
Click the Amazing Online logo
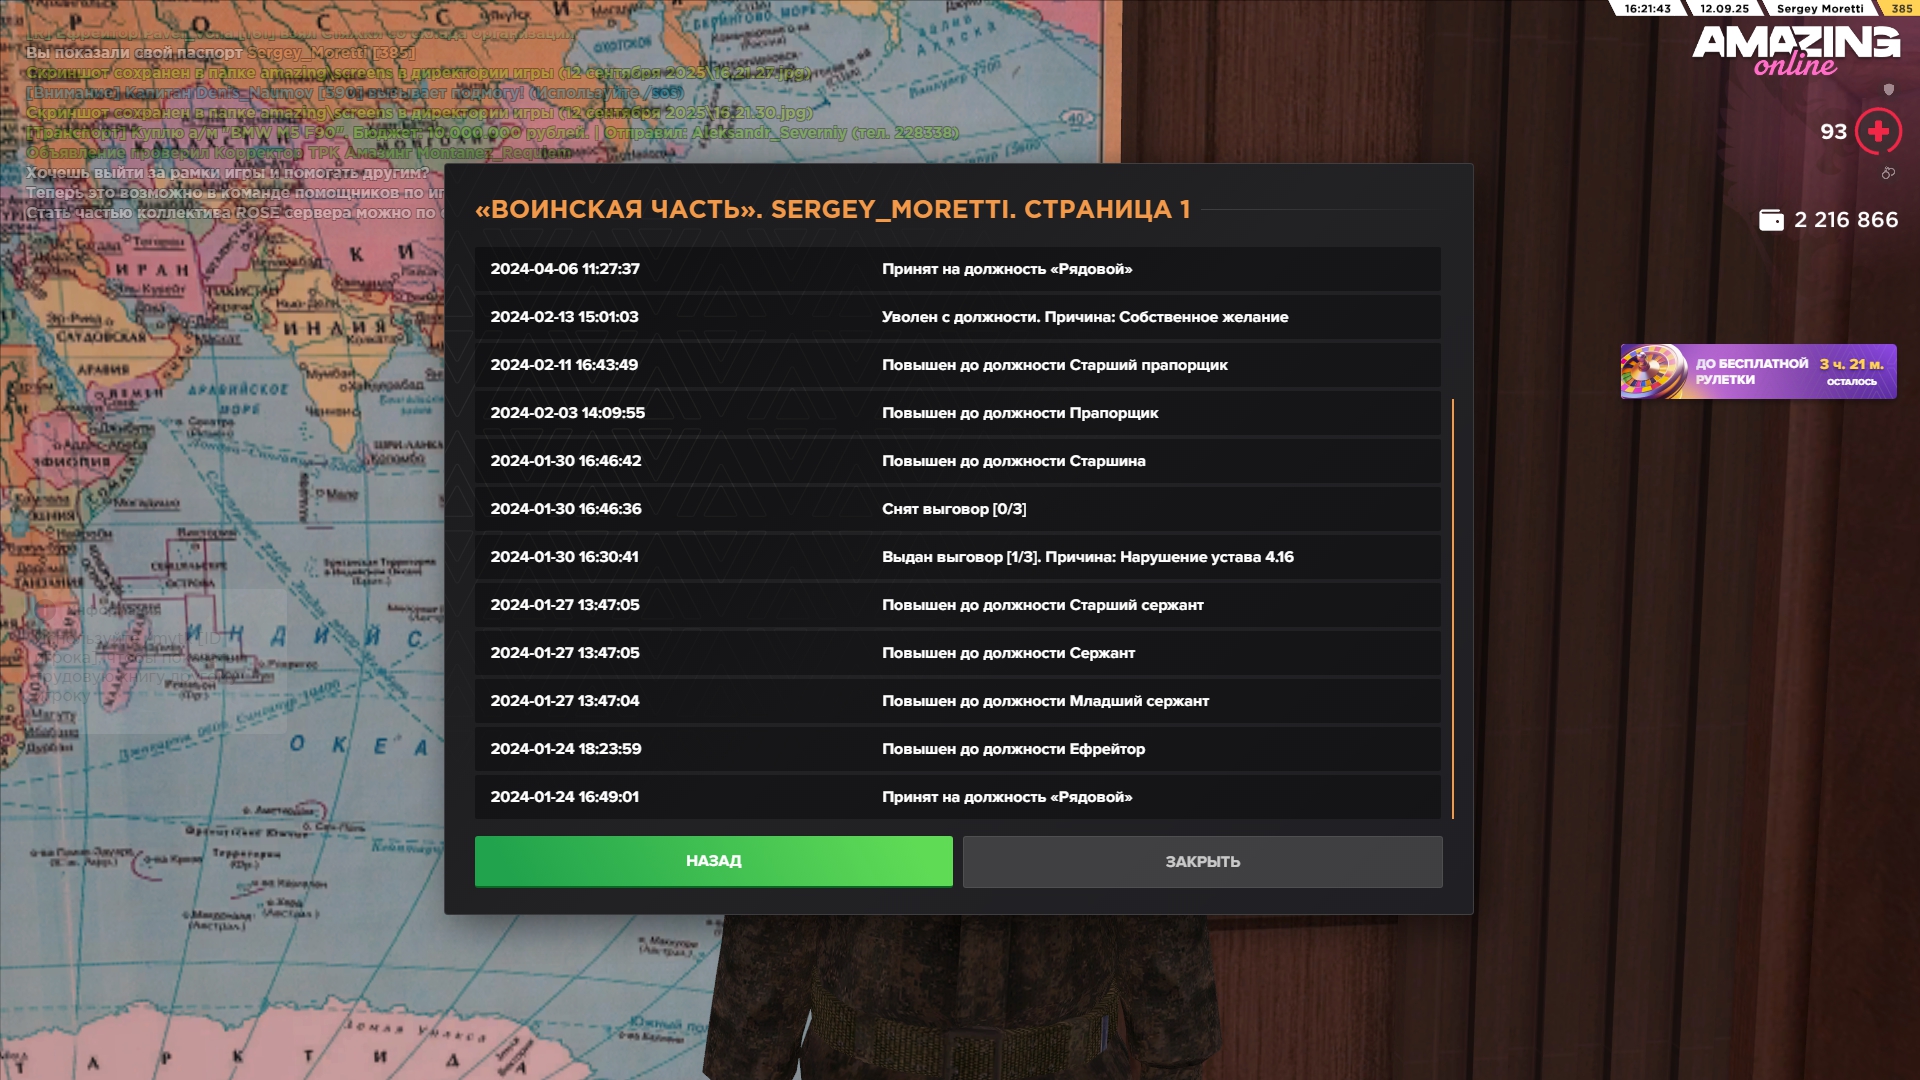[x=1796, y=50]
